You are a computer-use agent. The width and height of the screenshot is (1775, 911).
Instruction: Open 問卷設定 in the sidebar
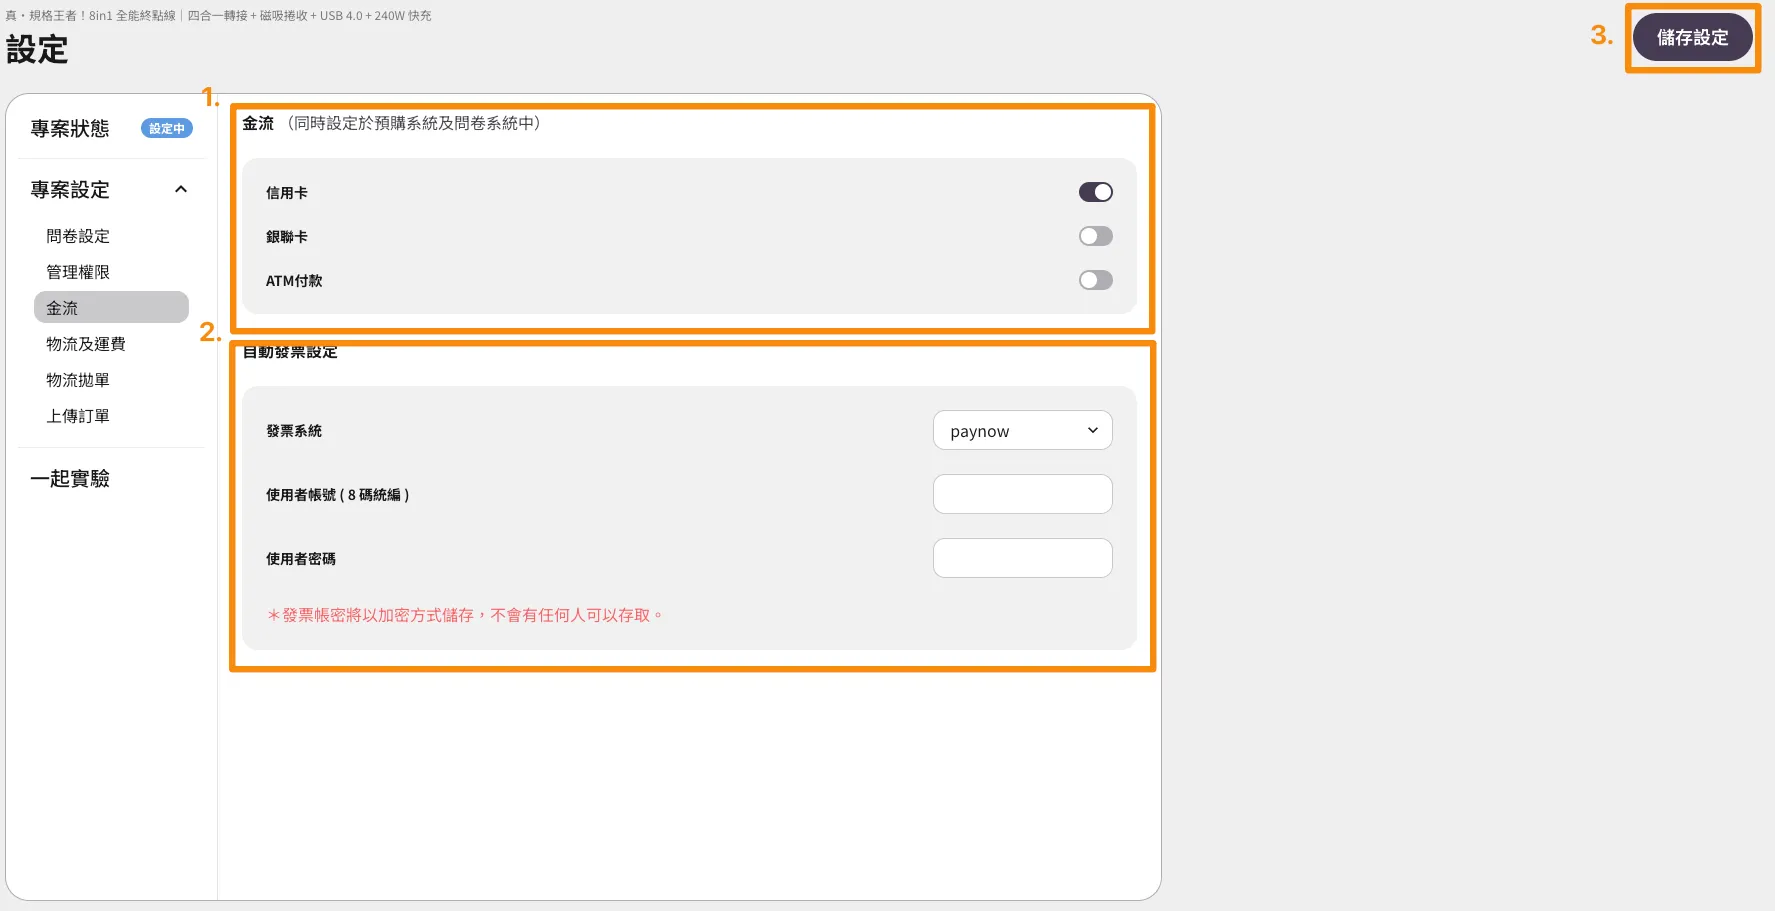[78, 236]
